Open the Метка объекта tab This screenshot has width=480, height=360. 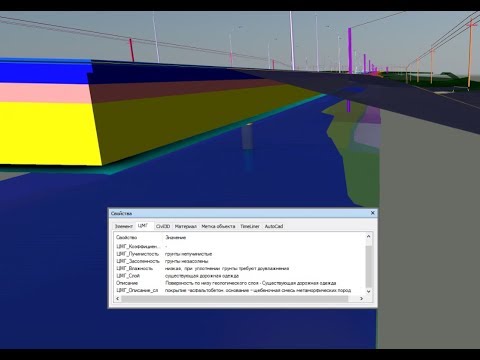pos(218,226)
